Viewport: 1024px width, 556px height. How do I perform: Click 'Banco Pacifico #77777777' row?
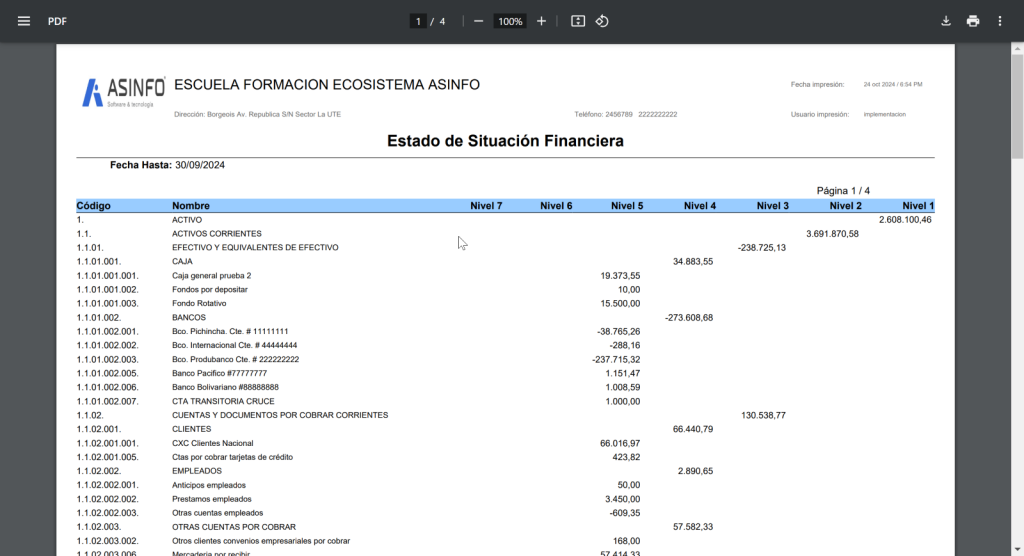click(219, 374)
